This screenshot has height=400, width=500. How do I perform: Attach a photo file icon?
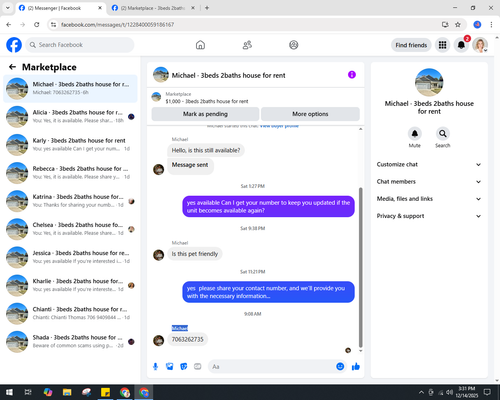[170, 367]
